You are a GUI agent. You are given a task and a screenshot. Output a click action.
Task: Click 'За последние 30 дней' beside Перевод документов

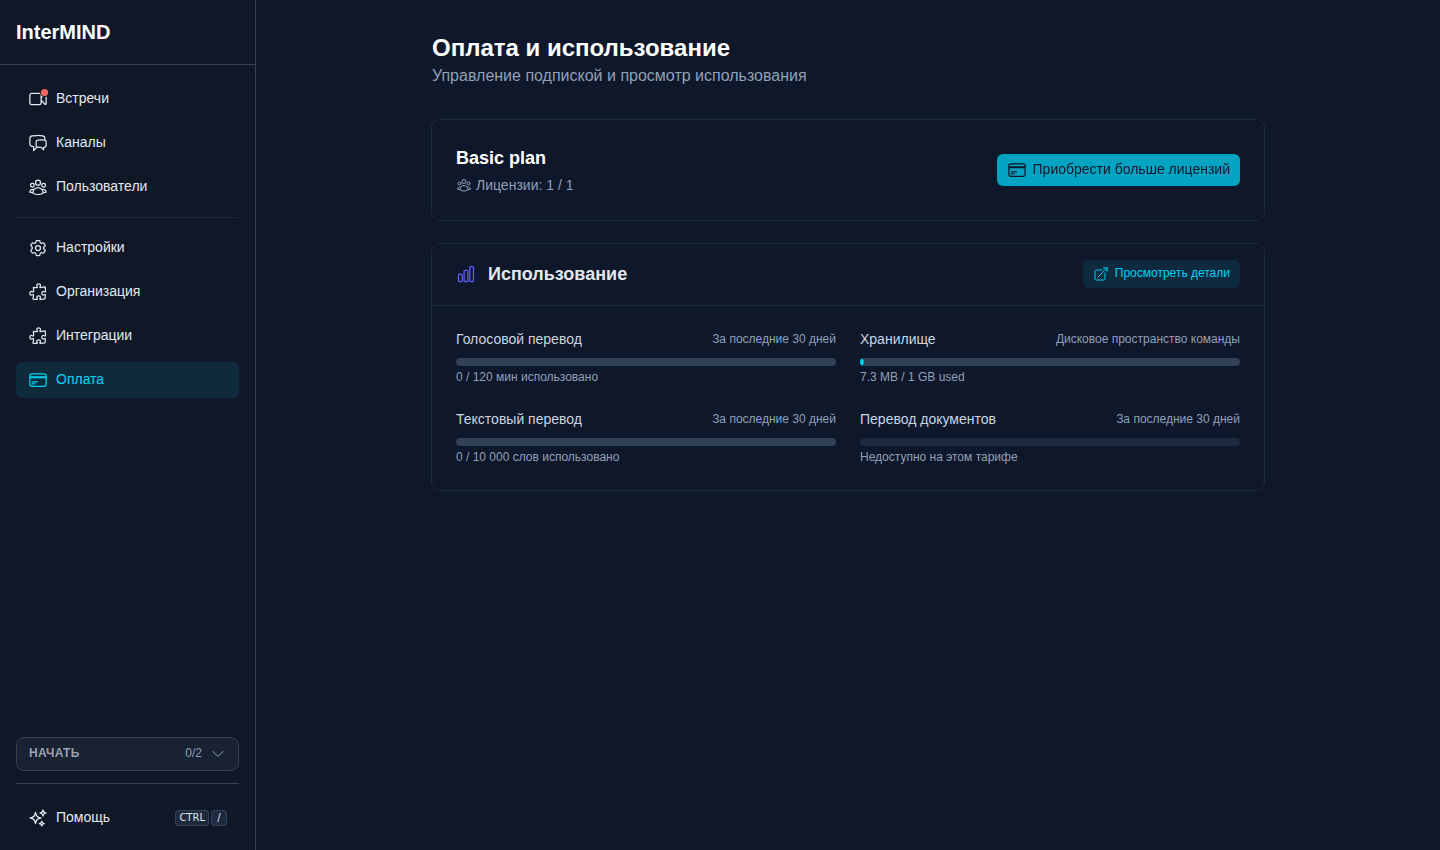click(1178, 419)
